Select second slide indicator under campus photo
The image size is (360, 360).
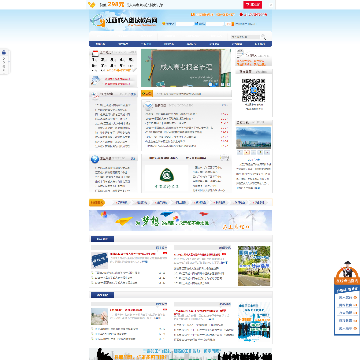coord(247,152)
